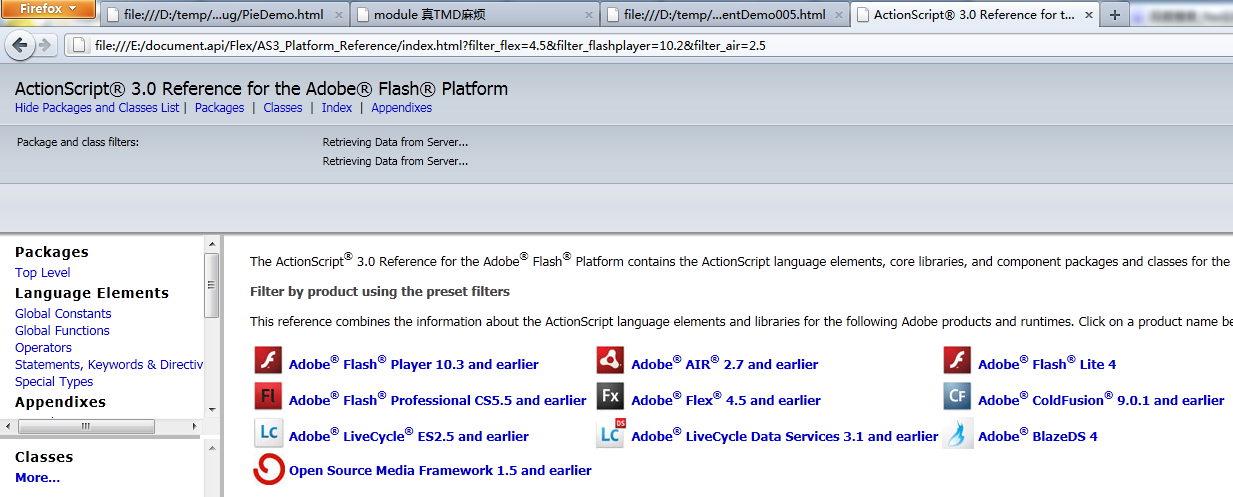This screenshot has height=497, width=1233.
Task: Click the Adobe AIR product icon
Action: tap(611, 360)
